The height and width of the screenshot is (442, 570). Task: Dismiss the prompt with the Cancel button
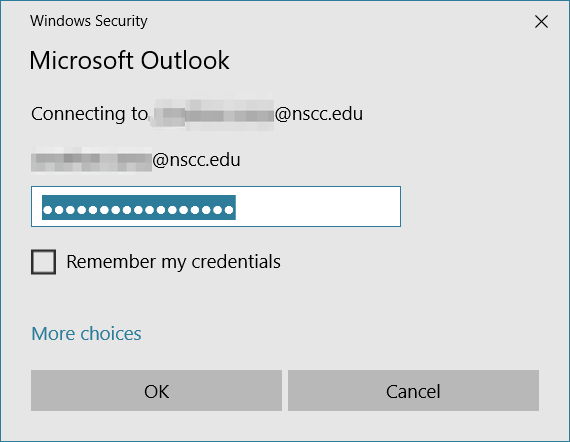coord(413,391)
